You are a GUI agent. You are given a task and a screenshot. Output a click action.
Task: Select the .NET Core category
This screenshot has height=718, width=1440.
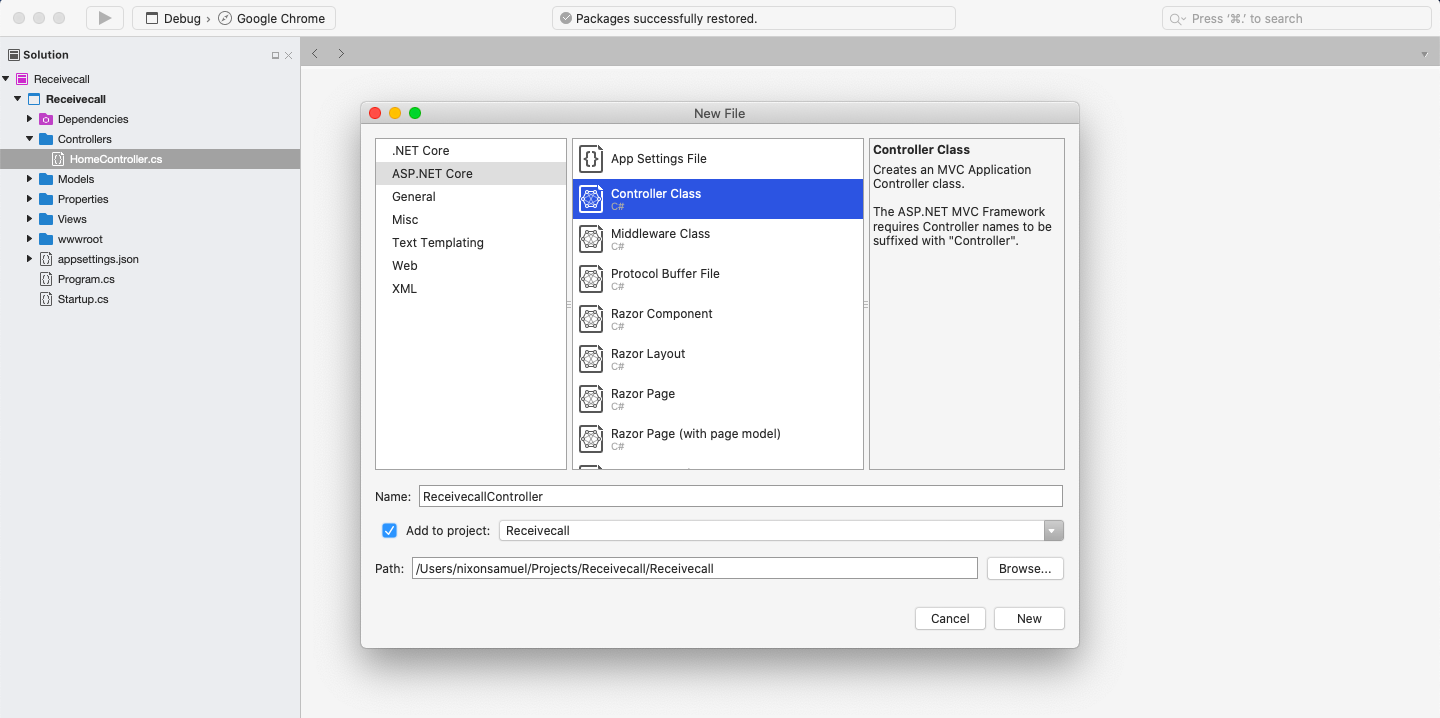[x=420, y=150]
